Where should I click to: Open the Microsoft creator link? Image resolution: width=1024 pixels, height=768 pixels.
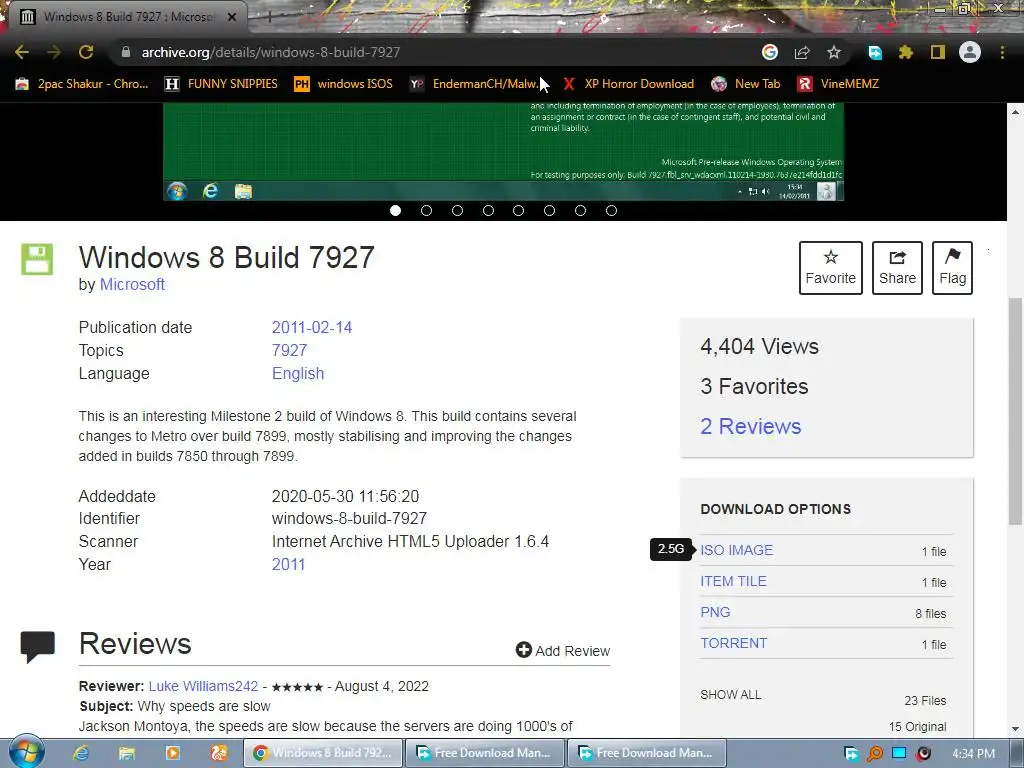pyautogui.click(x=132, y=285)
